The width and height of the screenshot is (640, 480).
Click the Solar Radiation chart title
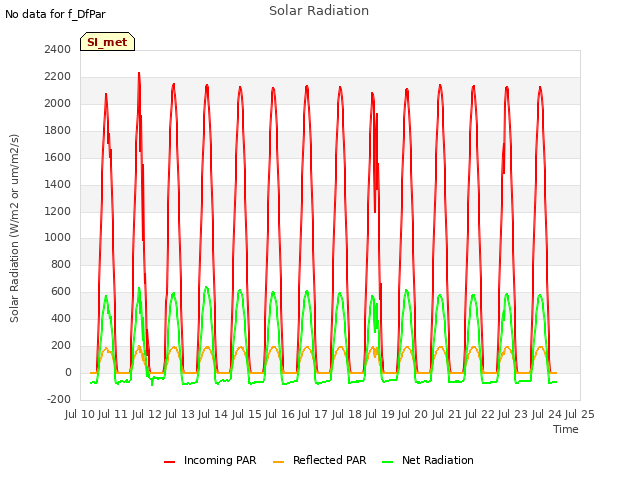(x=319, y=11)
